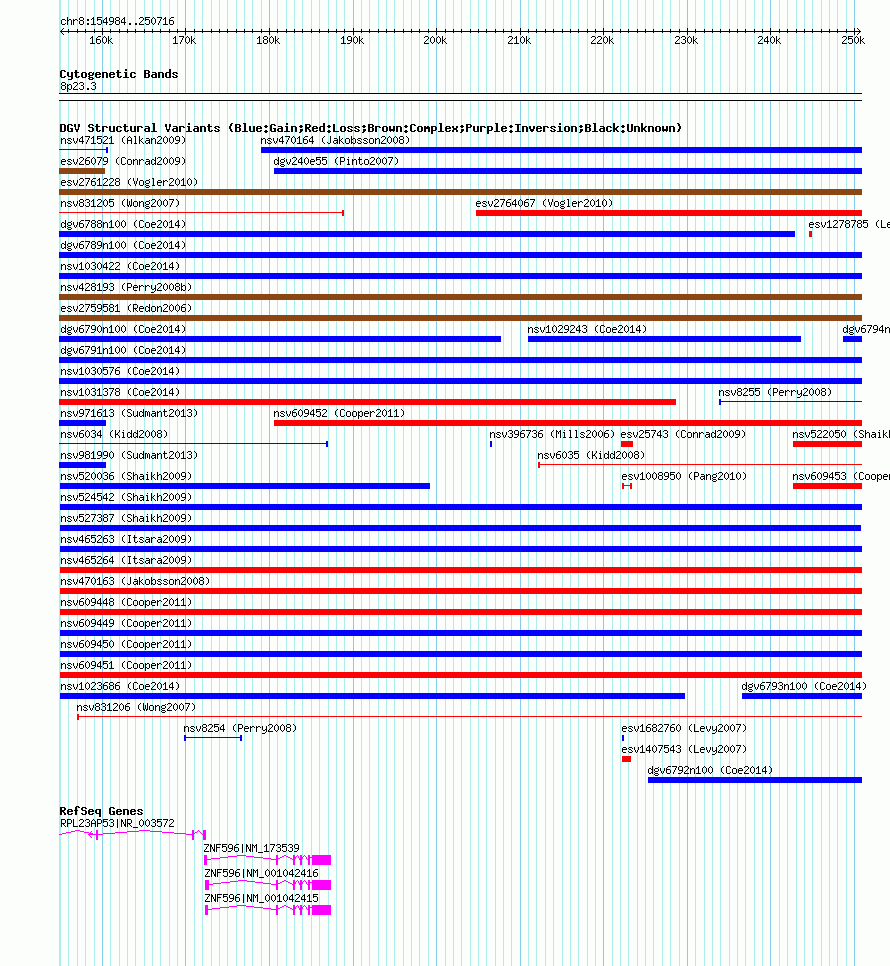Open the nsv971613 (Sudmant2013) variant label
The image size is (890, 966).
pos(129,413)
